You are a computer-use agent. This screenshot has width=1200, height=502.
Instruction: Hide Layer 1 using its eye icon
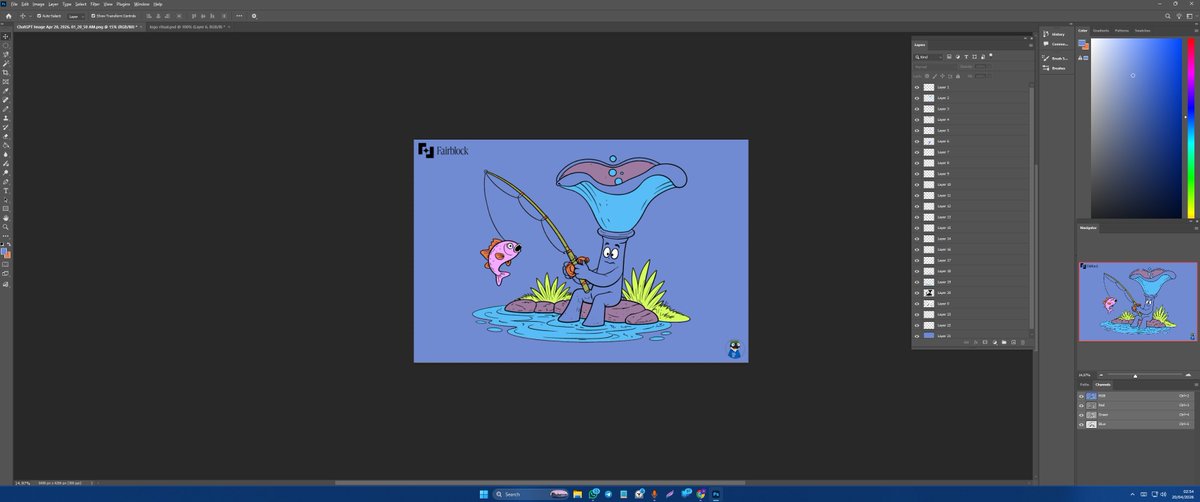coord(917,87)
